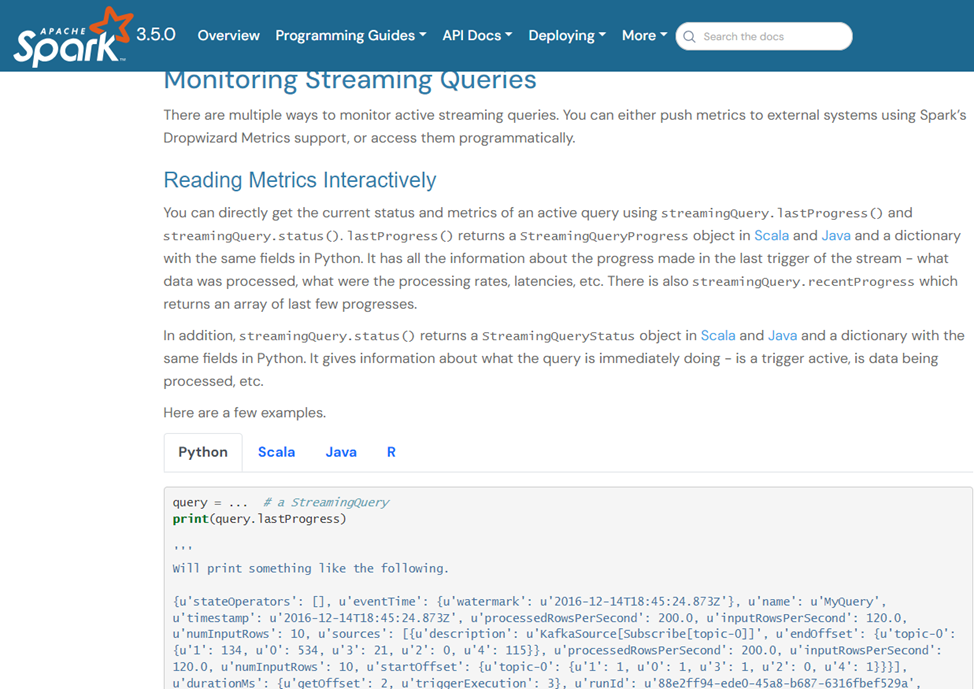Click the 3.5.0 version label
The image size is (974, 689).
tap(156, 34)
